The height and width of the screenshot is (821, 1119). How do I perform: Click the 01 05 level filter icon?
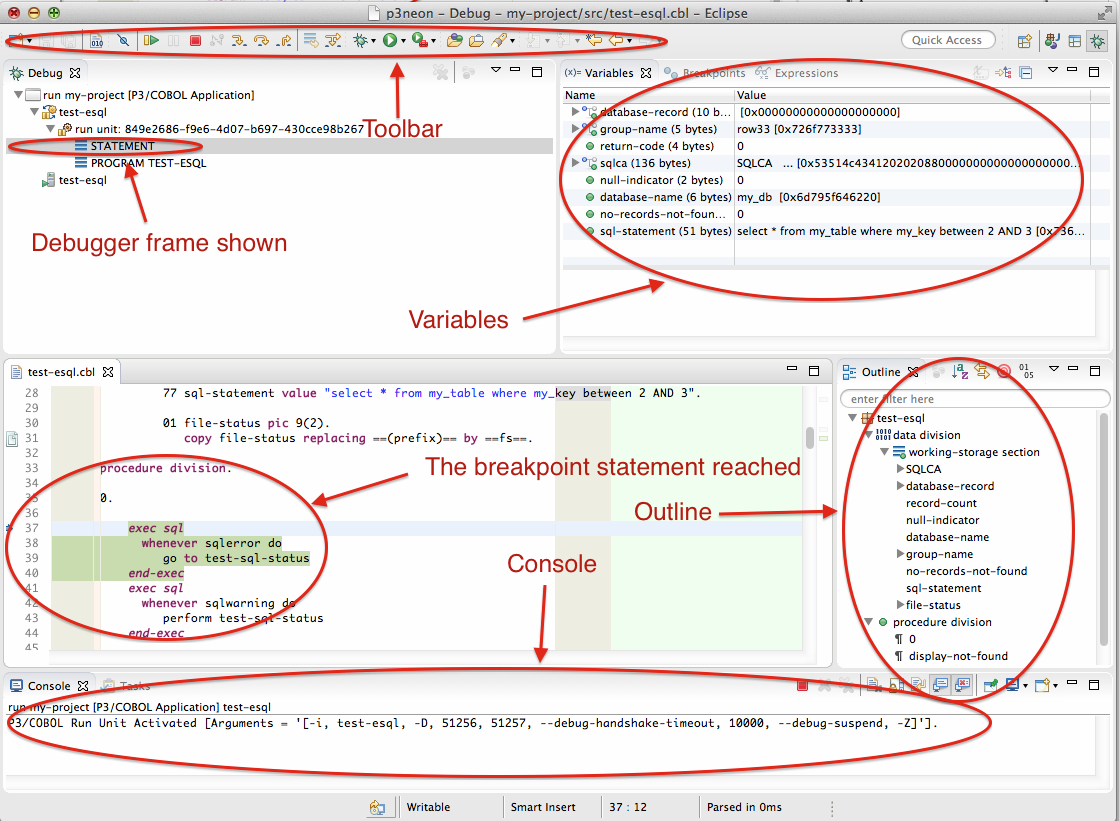1026,371
